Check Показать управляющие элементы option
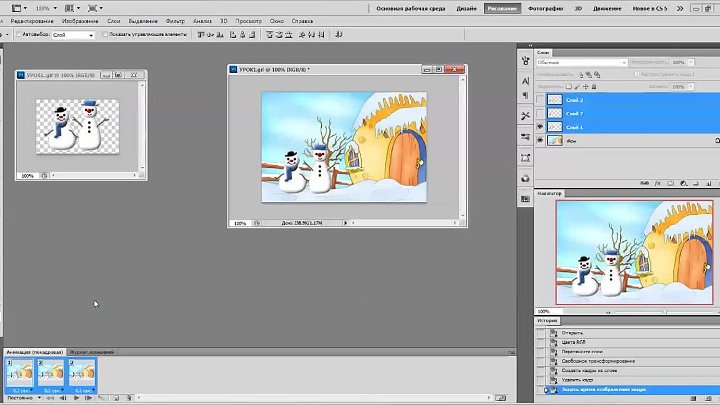 103,34
